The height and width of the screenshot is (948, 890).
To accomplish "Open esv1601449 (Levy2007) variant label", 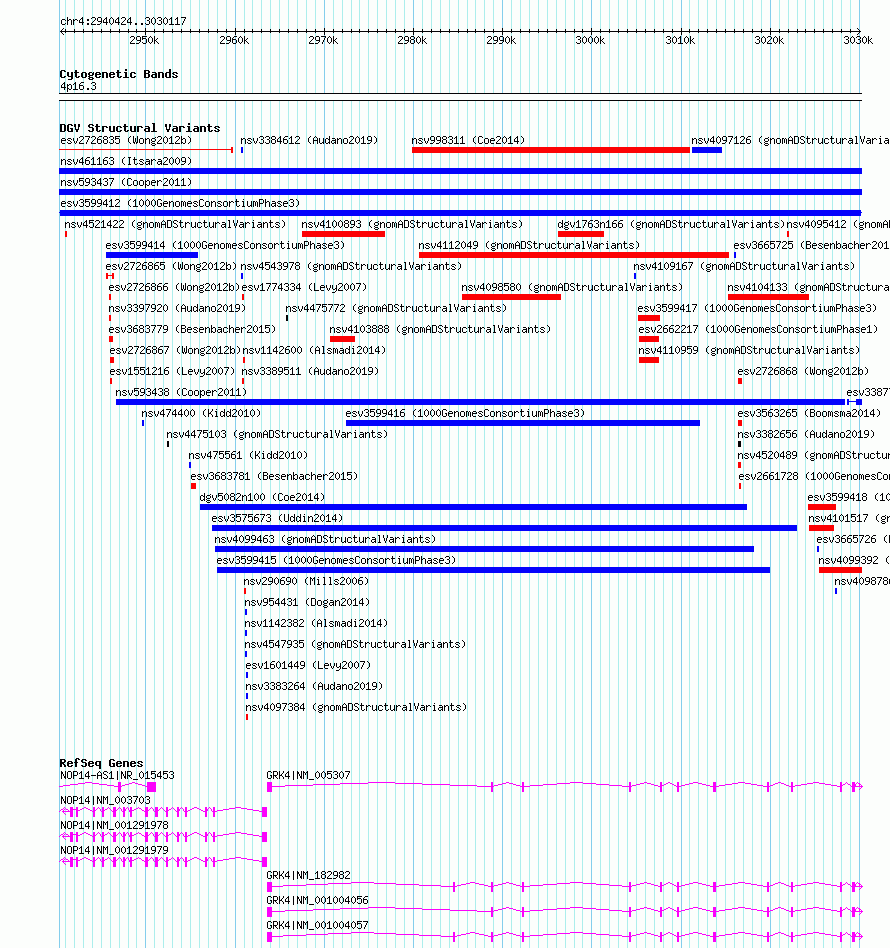I will [308, 665].
